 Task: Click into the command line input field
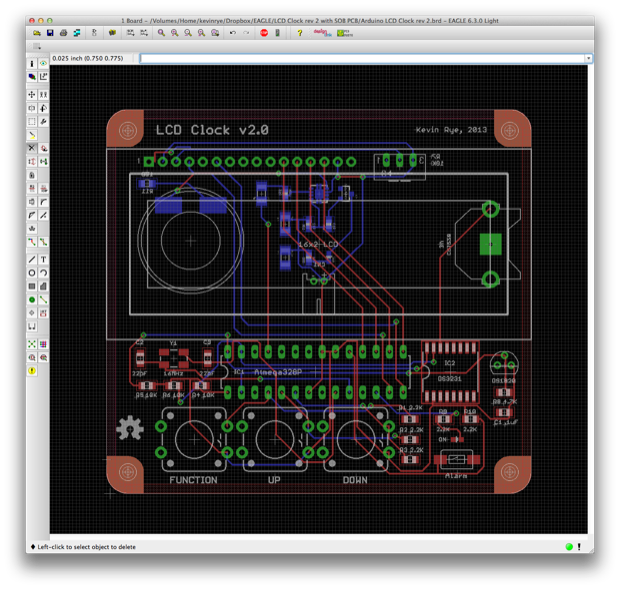[x=362, y=59]
